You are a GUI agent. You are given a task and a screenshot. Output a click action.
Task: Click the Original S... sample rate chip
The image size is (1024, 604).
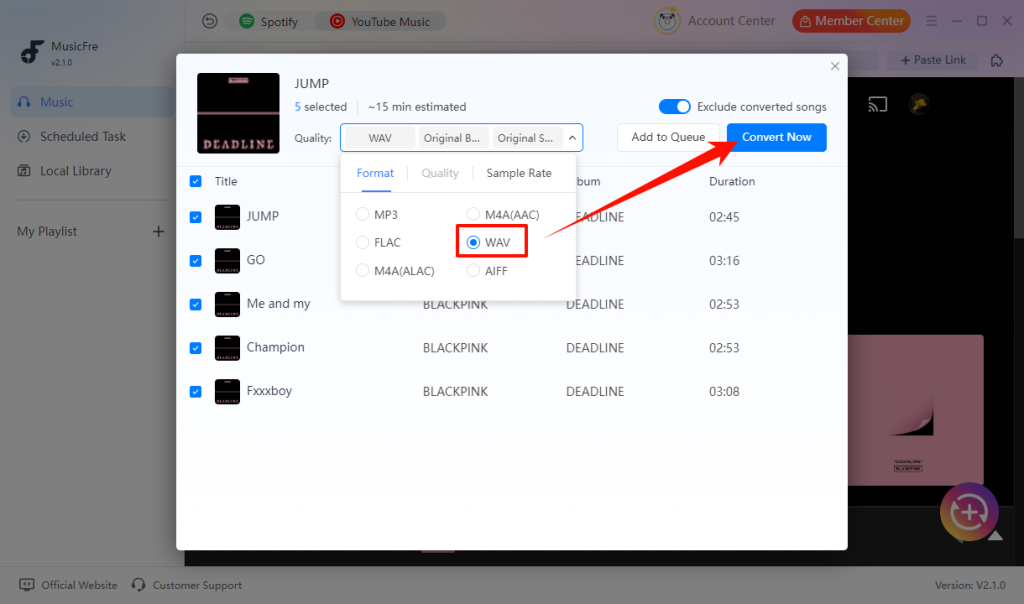coord(525,138)
